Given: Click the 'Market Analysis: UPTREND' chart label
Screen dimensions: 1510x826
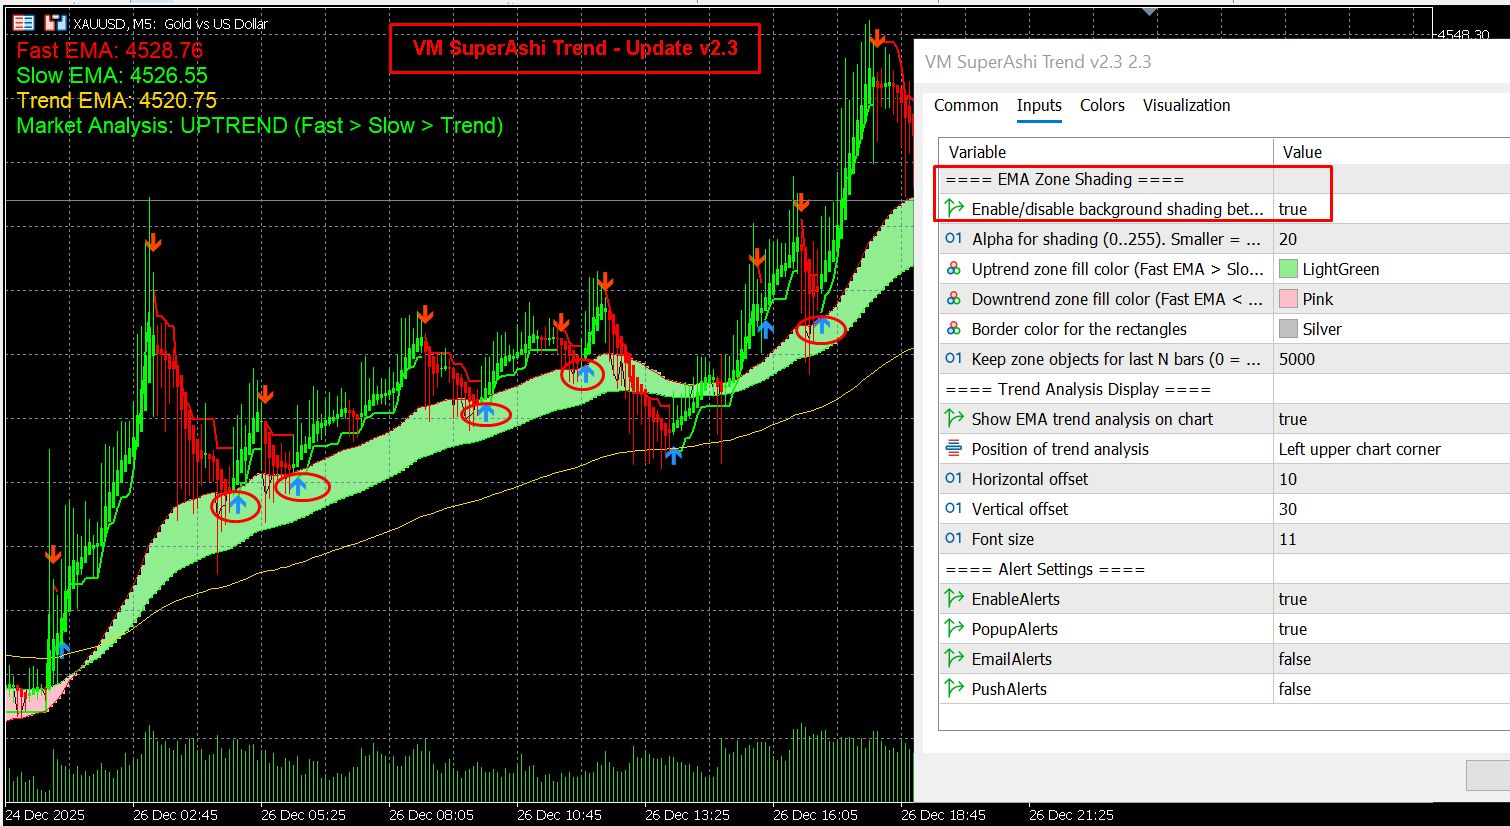Looking at the screenshot, I should point(260,126).
